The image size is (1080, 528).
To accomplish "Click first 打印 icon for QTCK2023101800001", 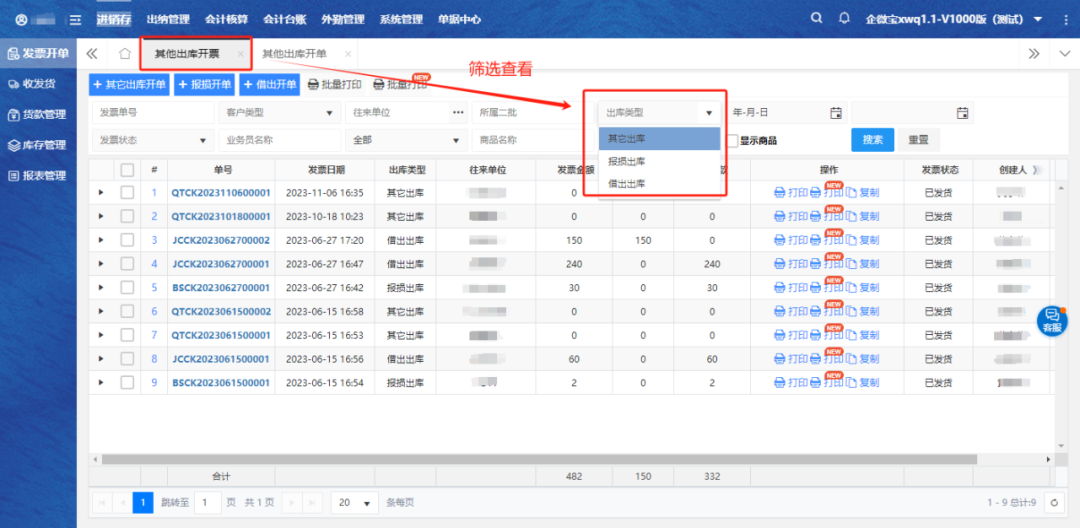I will pos(780,216).
